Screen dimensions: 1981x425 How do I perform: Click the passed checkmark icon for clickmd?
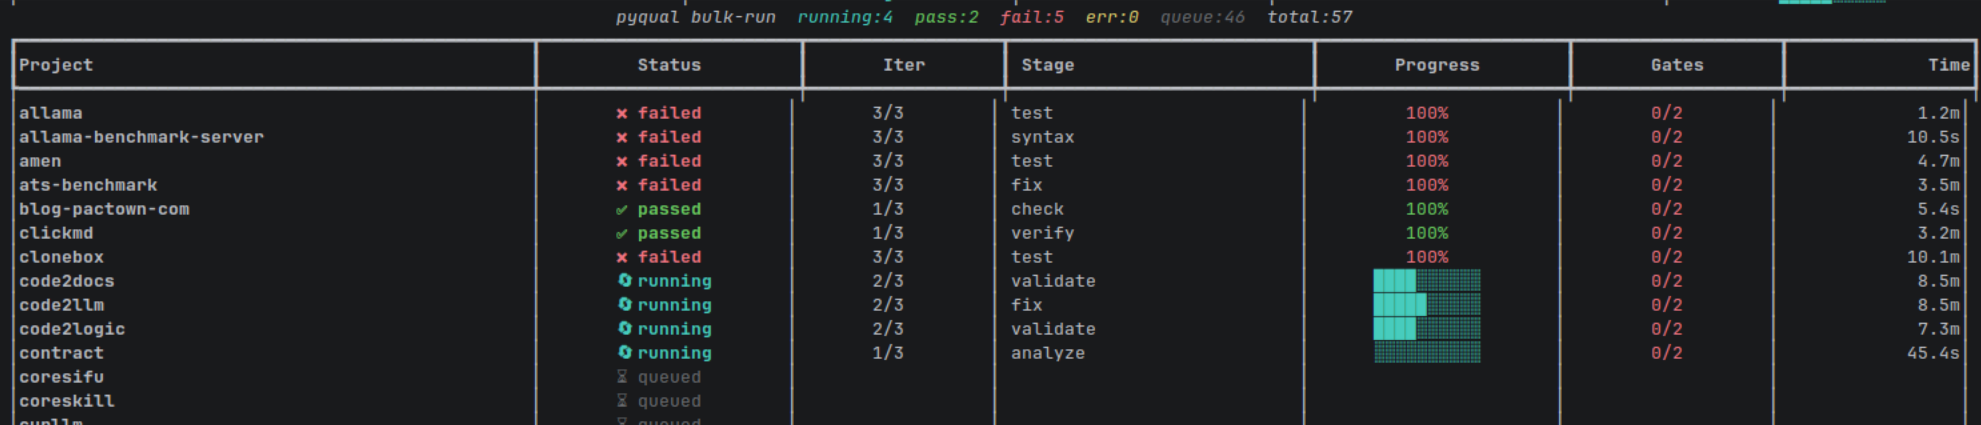tap(622, 234)
